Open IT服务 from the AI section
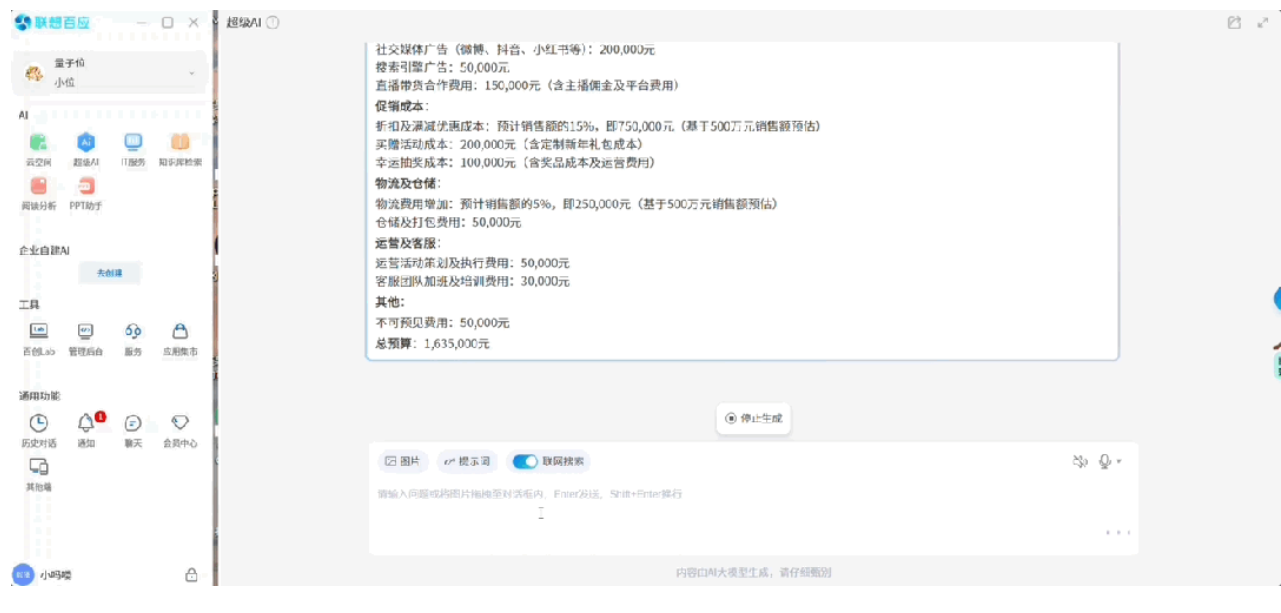This screenshot has height=613, width=1281. coord(133,143)
